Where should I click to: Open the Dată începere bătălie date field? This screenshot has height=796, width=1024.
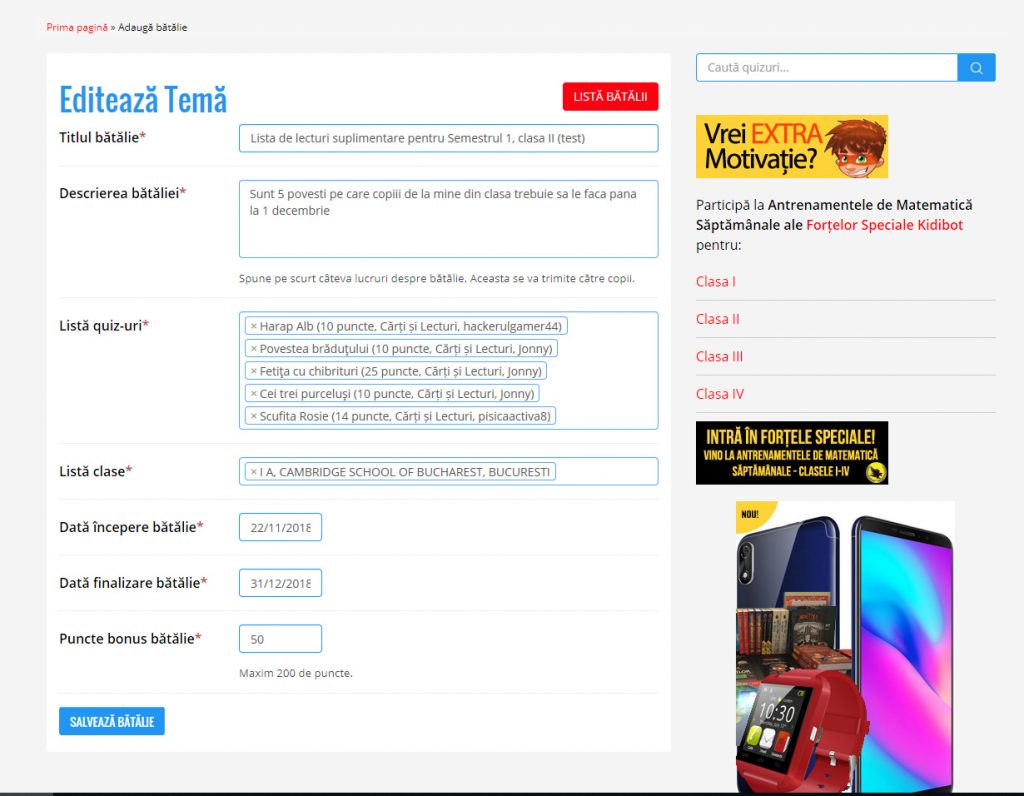280,527
